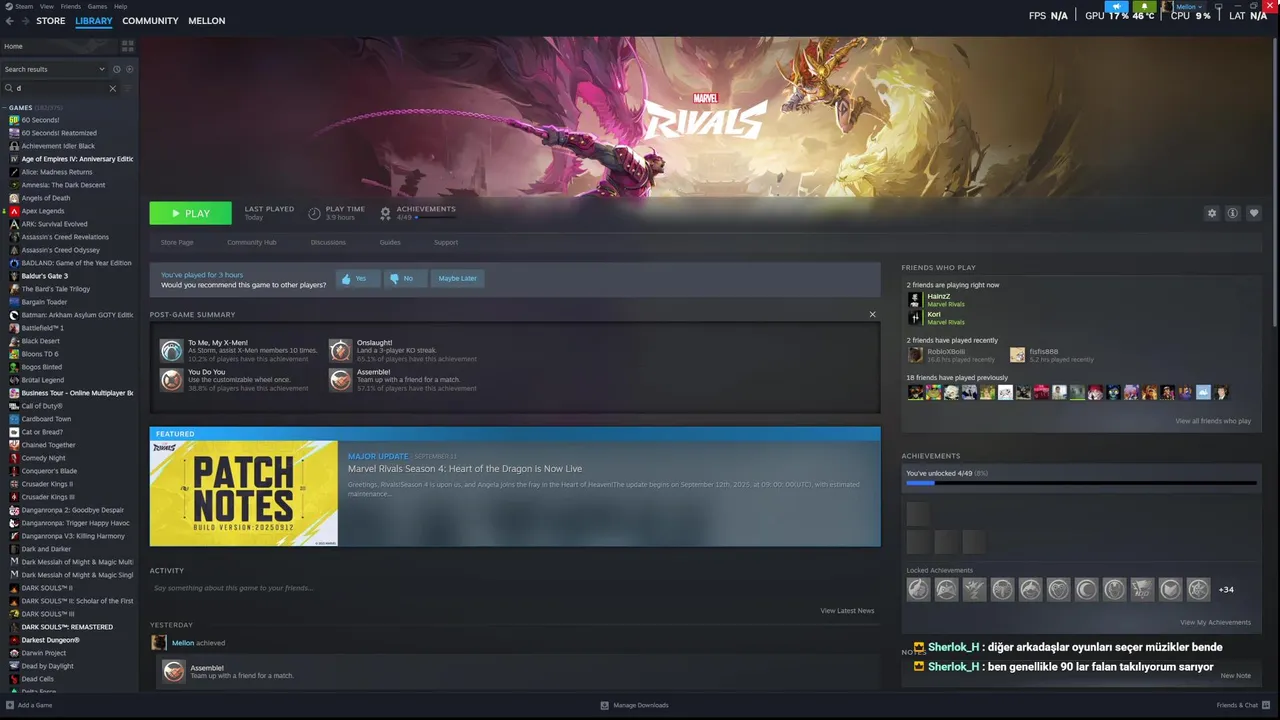Image resolution: width=1280 pixels, height=720 pixels.
Task: Open Kori's friend avatar
Action: (x=914, y=317)
